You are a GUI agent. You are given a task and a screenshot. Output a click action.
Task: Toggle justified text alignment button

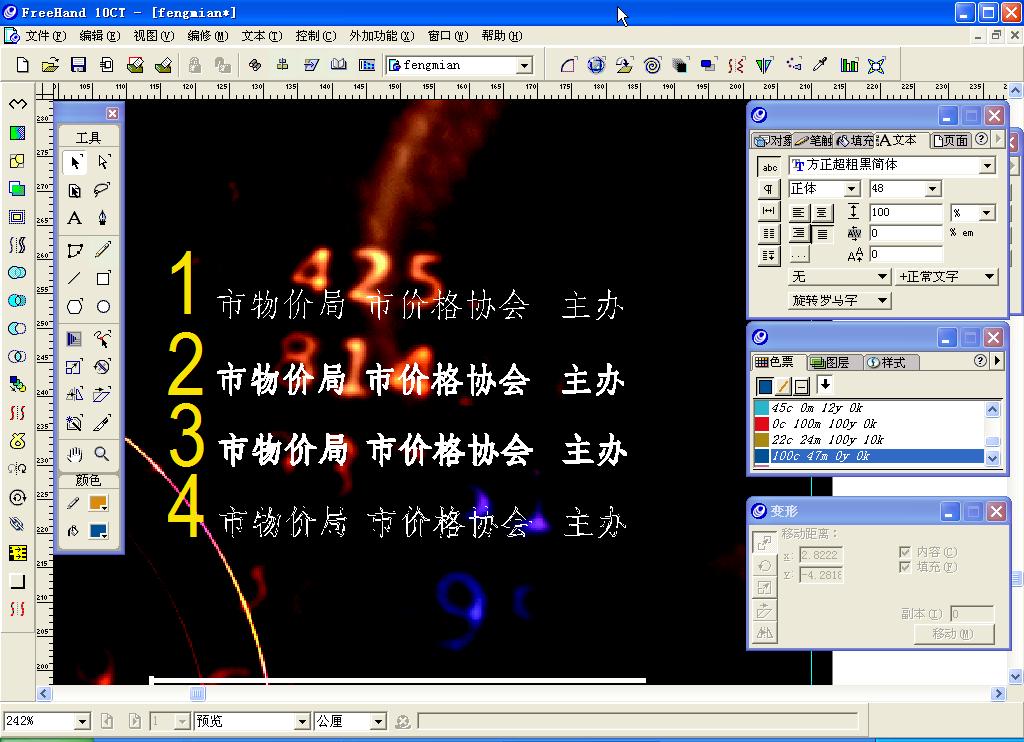[x=822, y=233]
